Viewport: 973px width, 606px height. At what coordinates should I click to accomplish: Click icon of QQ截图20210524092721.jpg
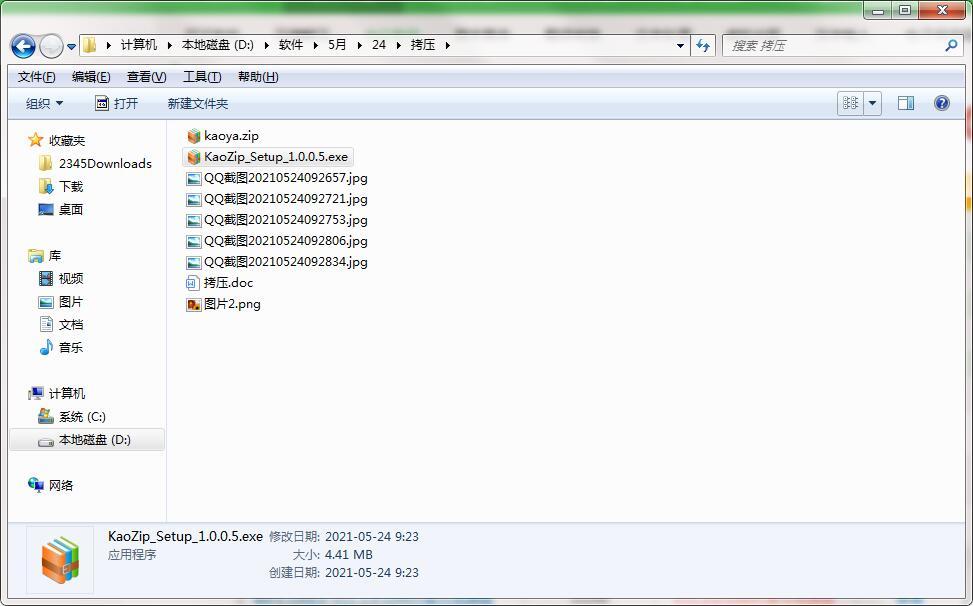[194, 200]
